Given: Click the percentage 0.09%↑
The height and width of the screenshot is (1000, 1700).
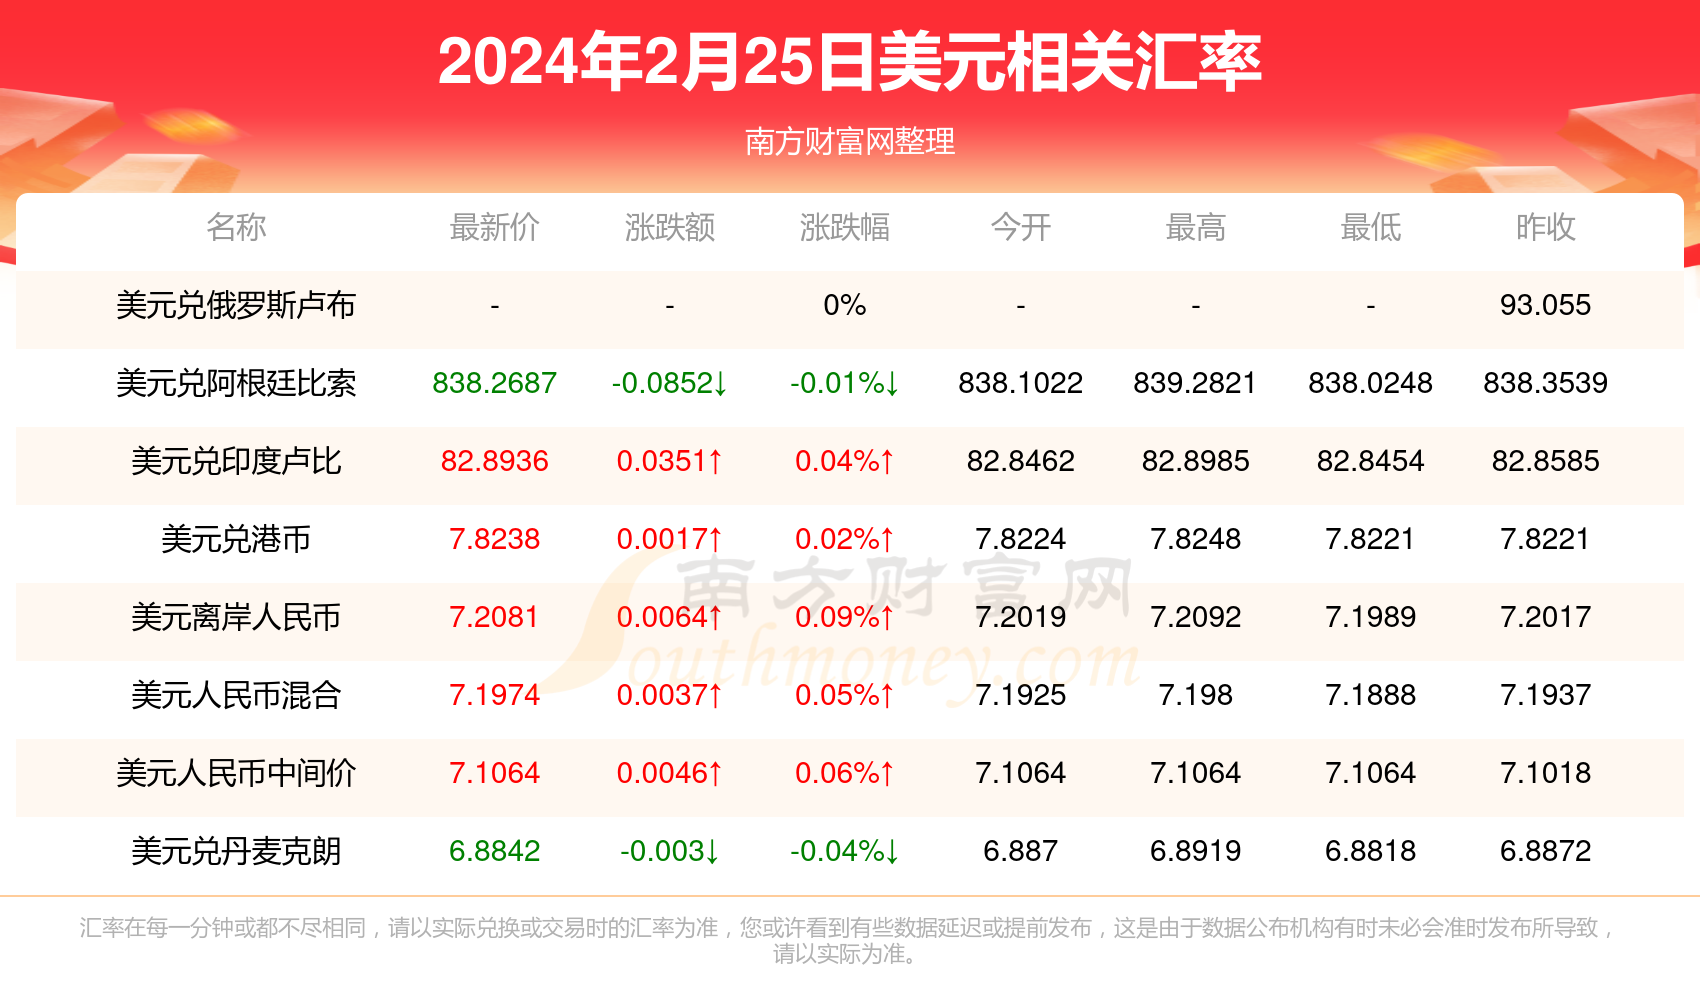Looking at the screenshot, I should tap(845, 618).
